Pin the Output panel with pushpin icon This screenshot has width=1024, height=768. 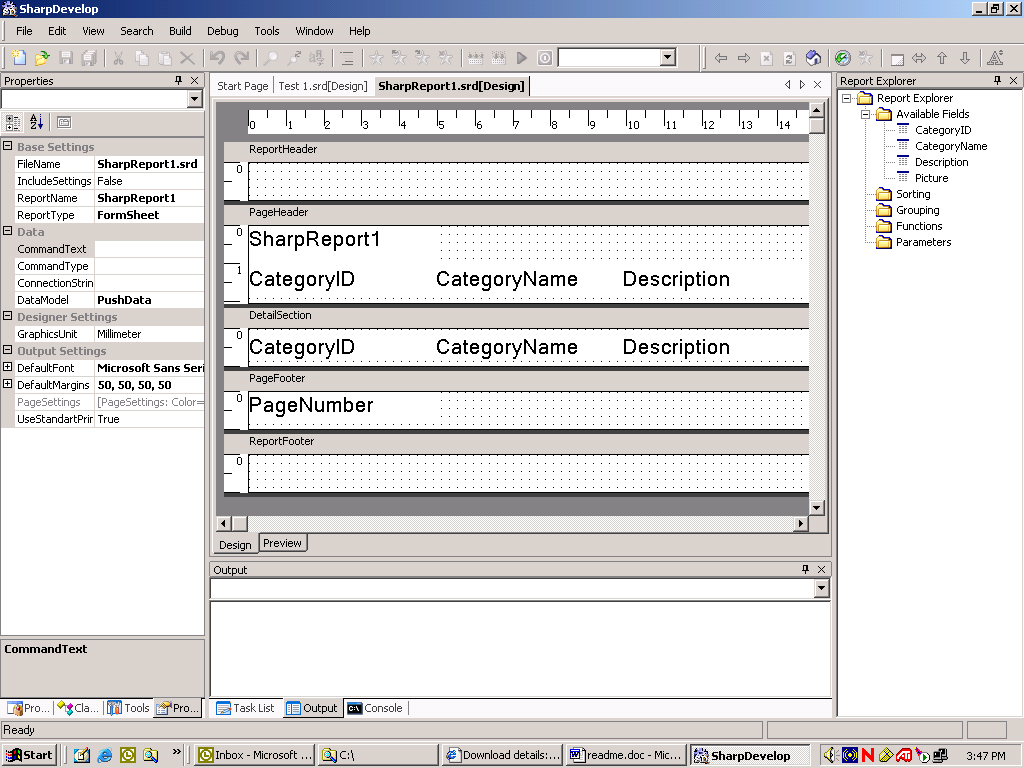pos(805,569)
